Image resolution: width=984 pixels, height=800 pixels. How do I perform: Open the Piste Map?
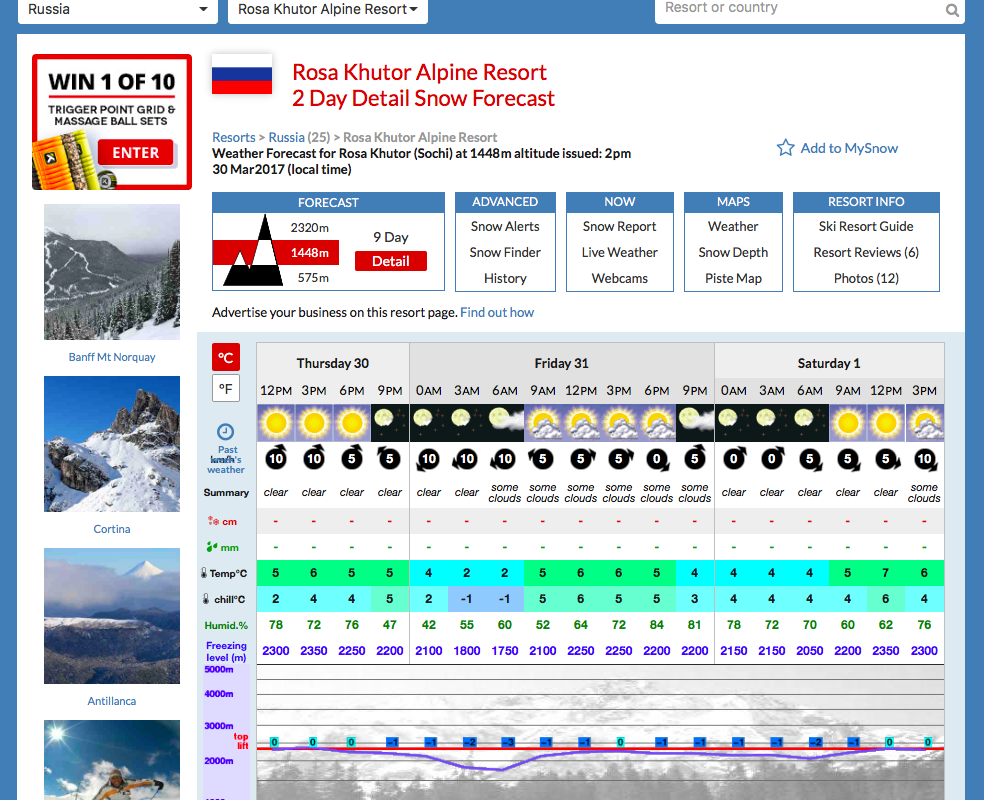click(x=733, y=279)
